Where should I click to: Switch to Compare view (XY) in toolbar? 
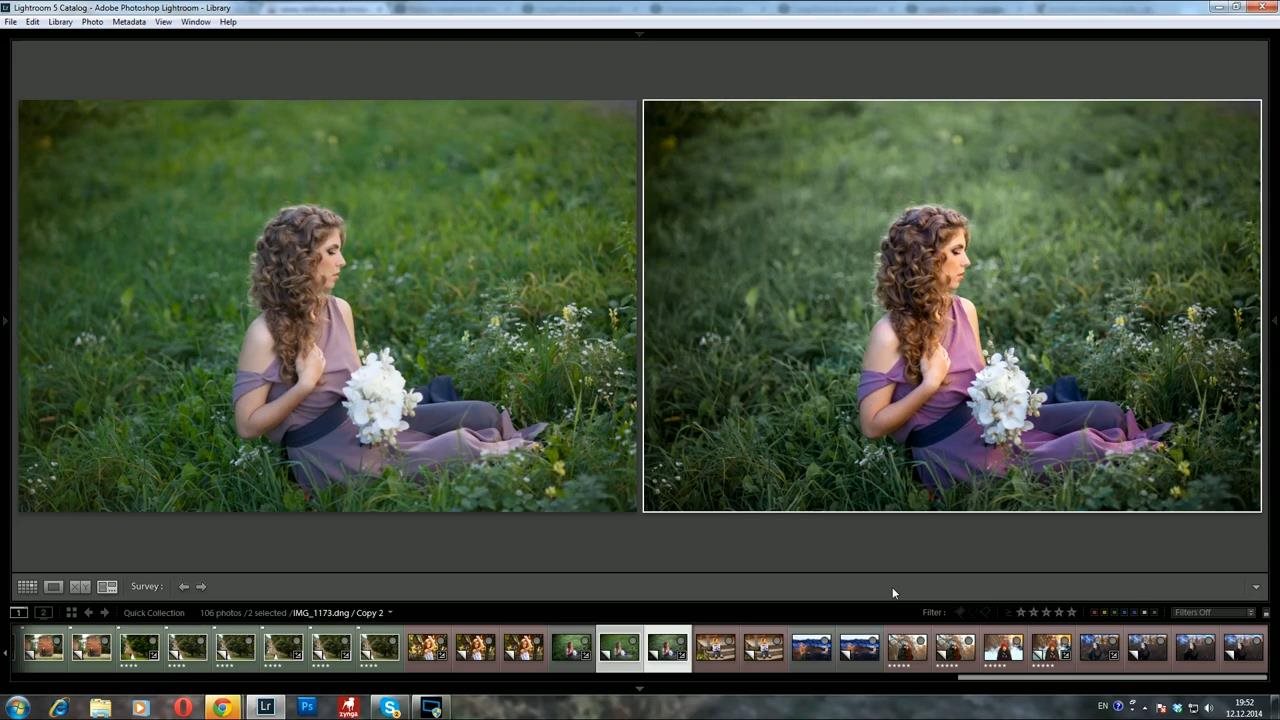tap(80, 587)
